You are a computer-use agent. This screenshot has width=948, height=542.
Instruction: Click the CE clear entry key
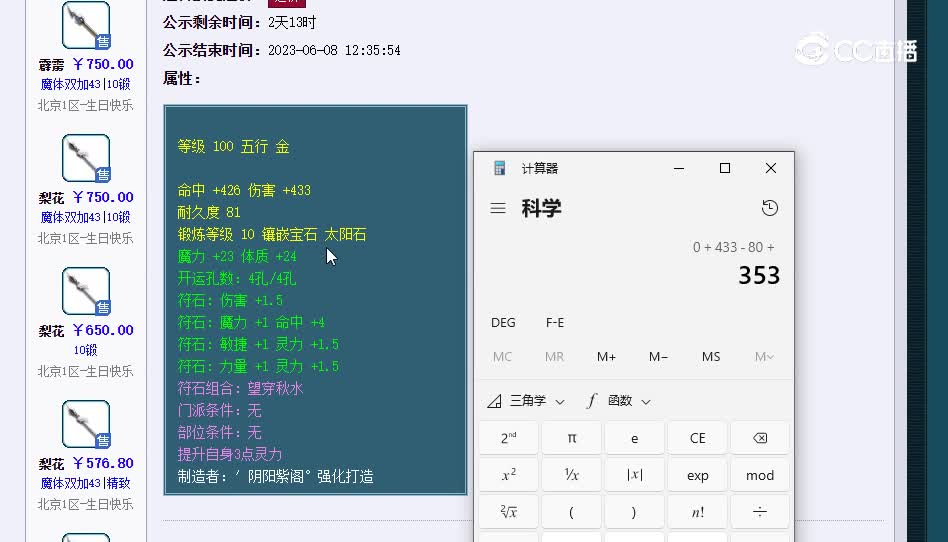(697, 438)
